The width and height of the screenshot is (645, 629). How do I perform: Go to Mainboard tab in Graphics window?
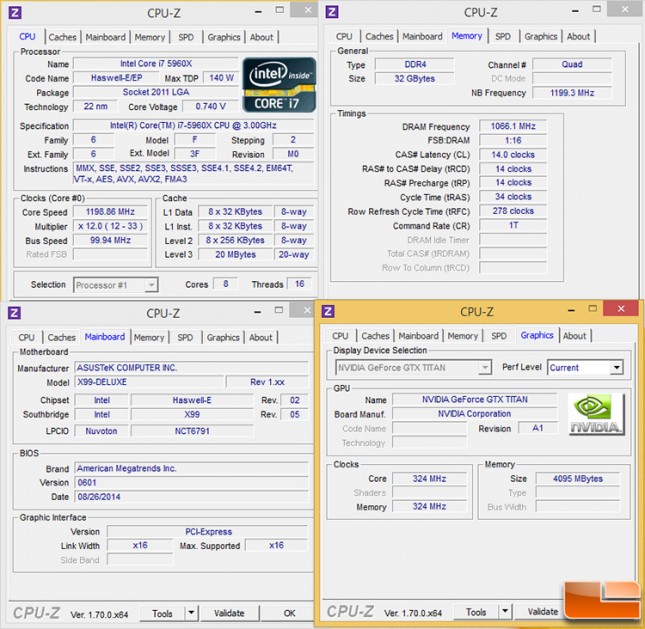(419, 336)
